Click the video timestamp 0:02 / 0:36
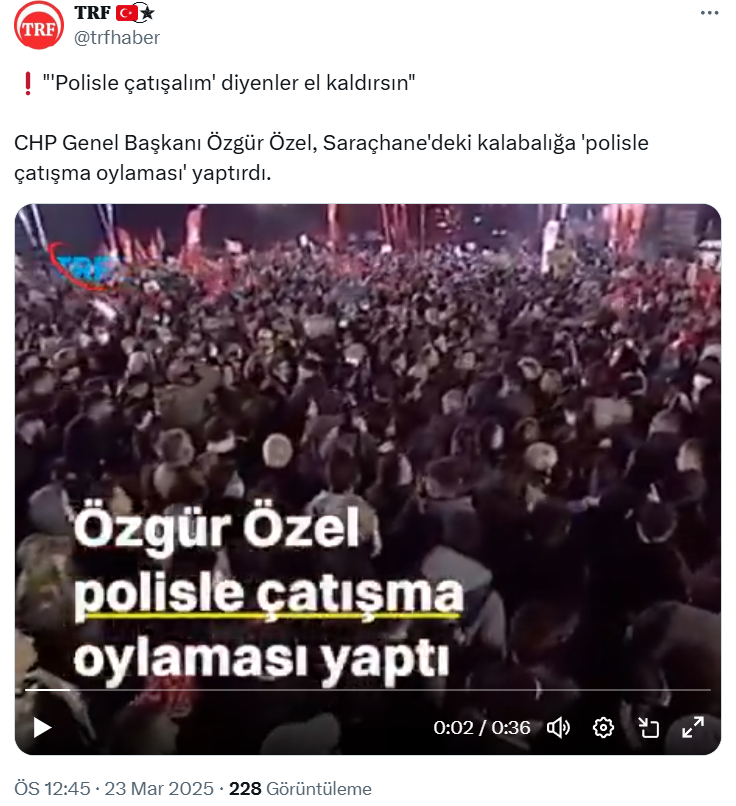The image size is (736, 806). pyautogui.click(x=482, y=727)
